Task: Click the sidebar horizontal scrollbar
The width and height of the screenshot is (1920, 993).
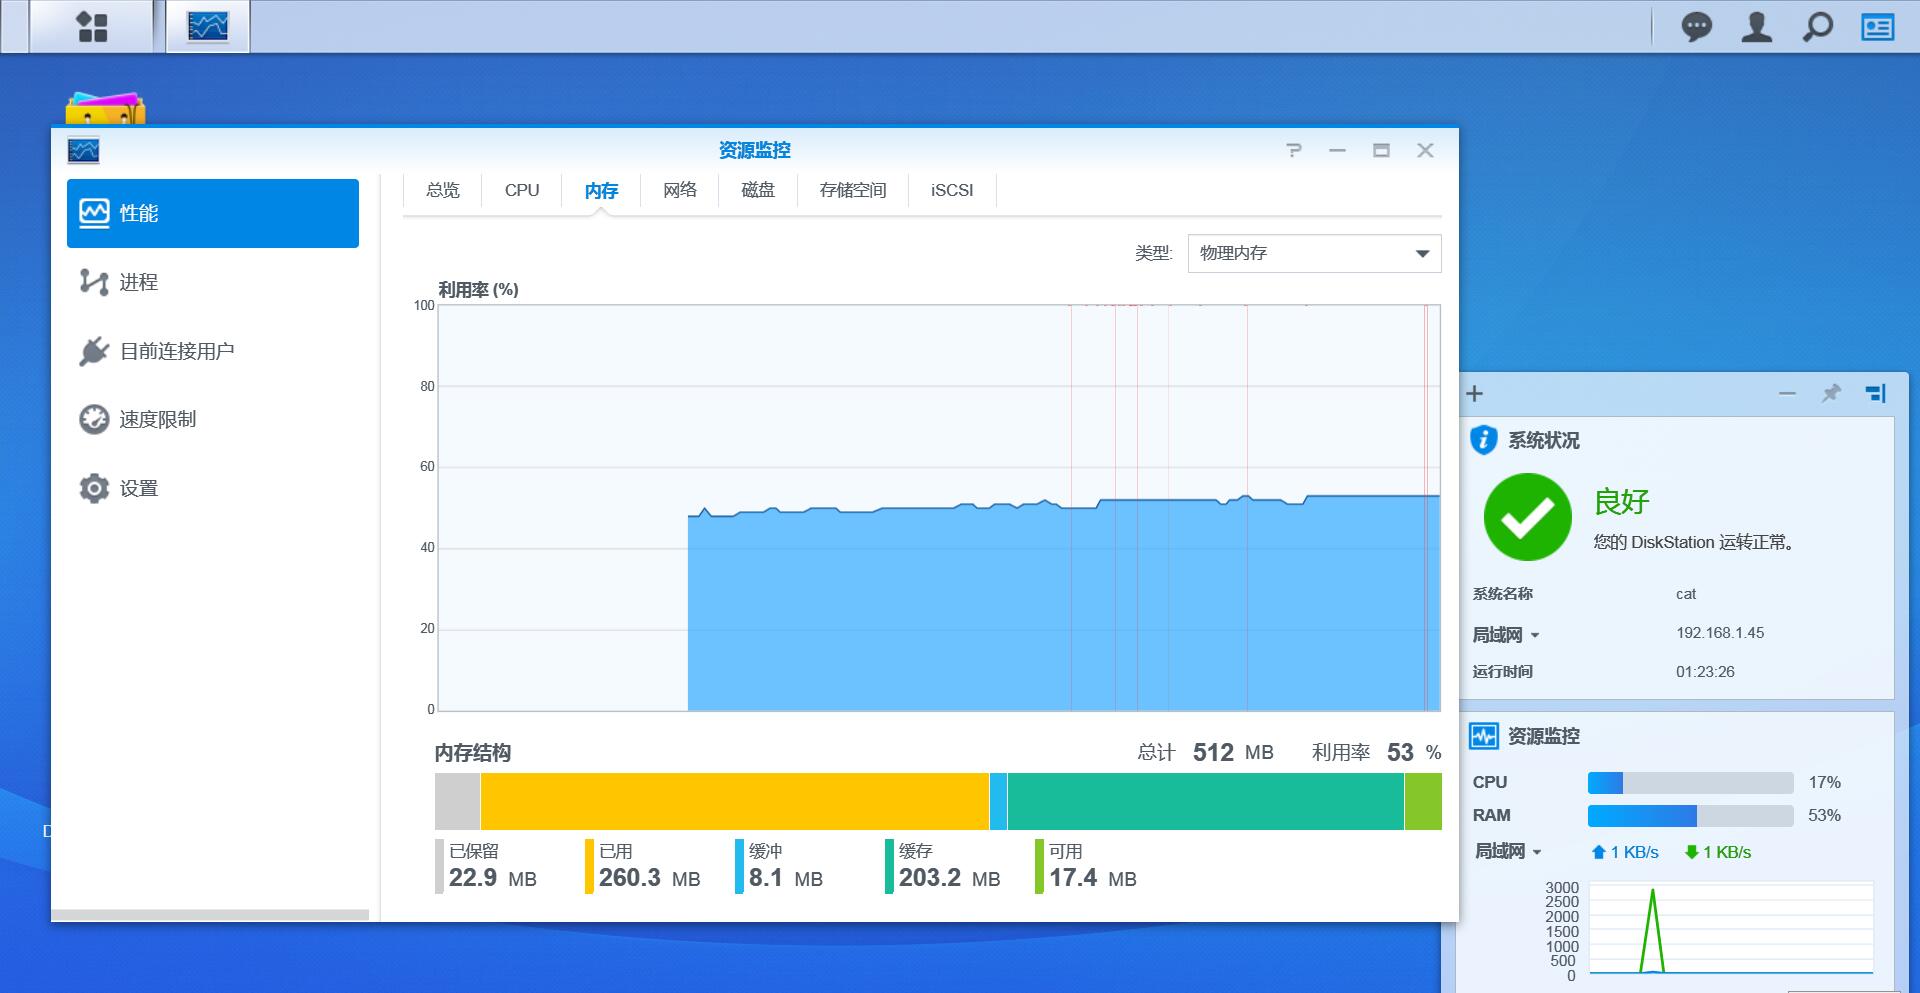Action: [x=210, y=914]
